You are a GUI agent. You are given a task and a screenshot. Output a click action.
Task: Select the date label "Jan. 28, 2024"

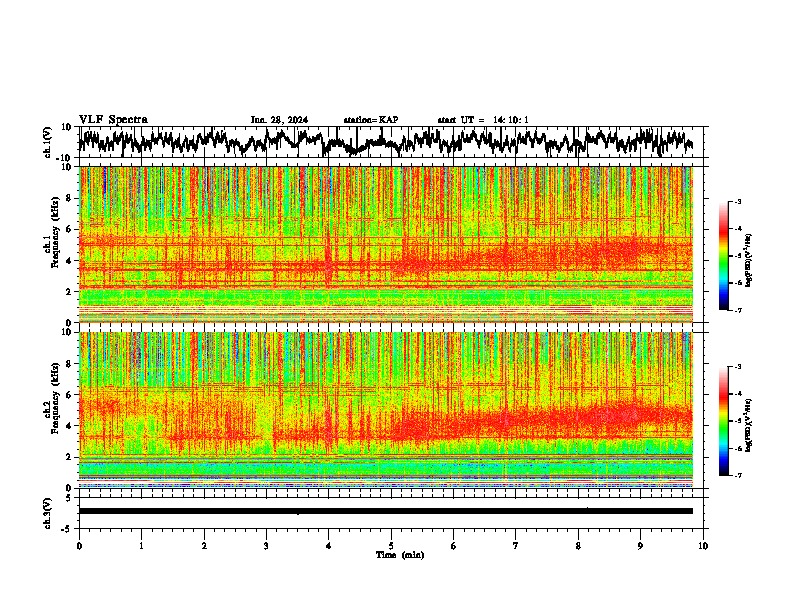tap(279, 120)
